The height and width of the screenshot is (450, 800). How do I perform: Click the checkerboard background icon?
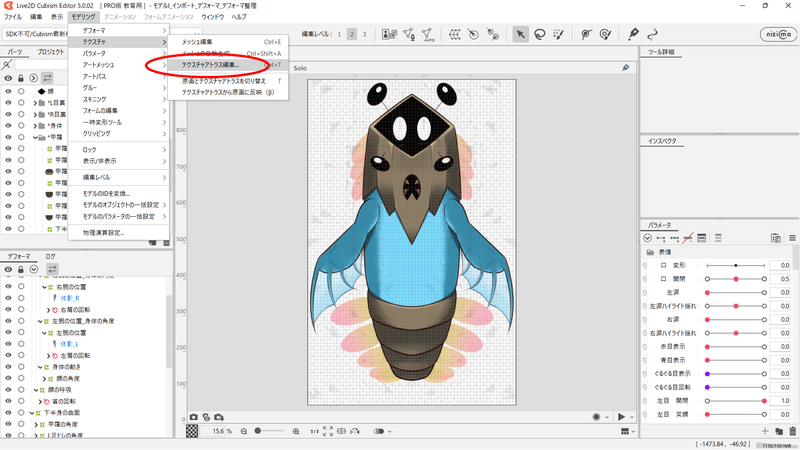[192, 431]
